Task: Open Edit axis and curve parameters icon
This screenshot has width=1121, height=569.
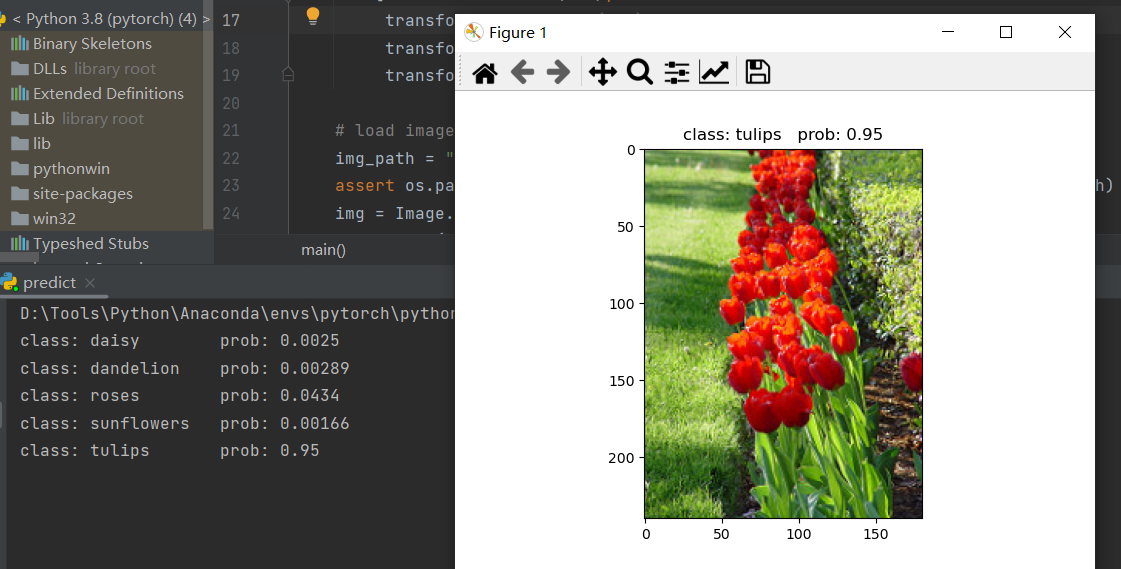Action: pos(713,72)
